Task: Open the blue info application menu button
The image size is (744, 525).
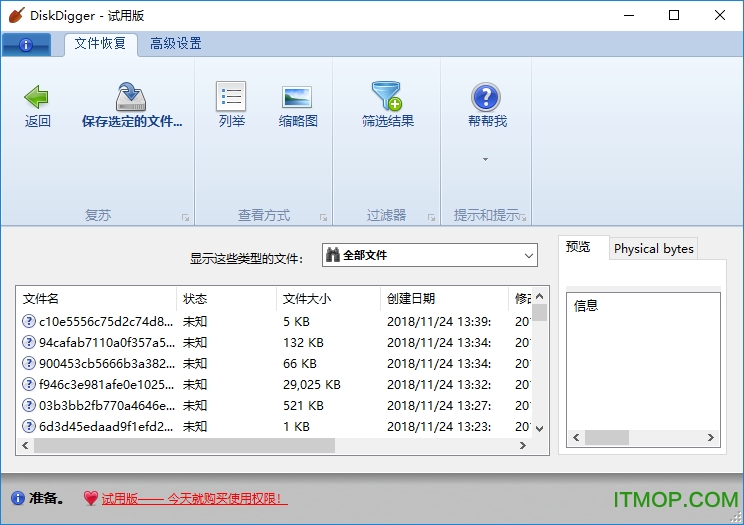Action: 26,45
